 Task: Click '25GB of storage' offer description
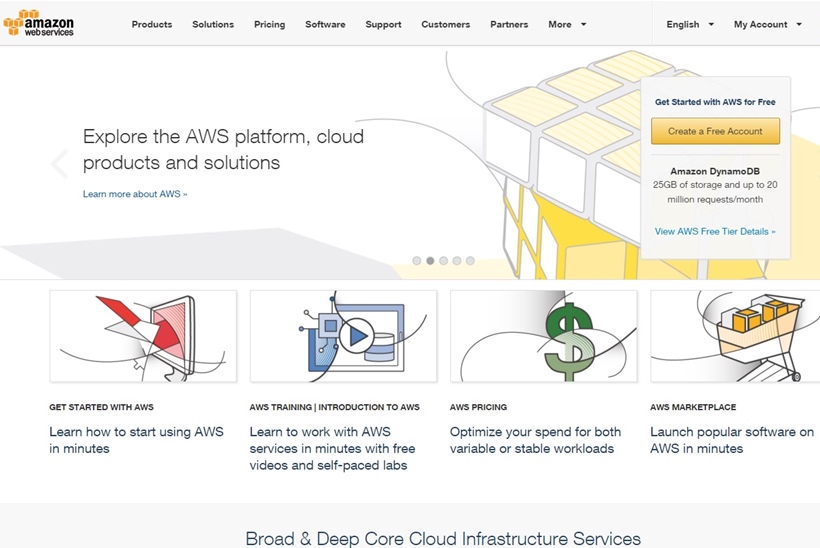[x=715, y=192]
